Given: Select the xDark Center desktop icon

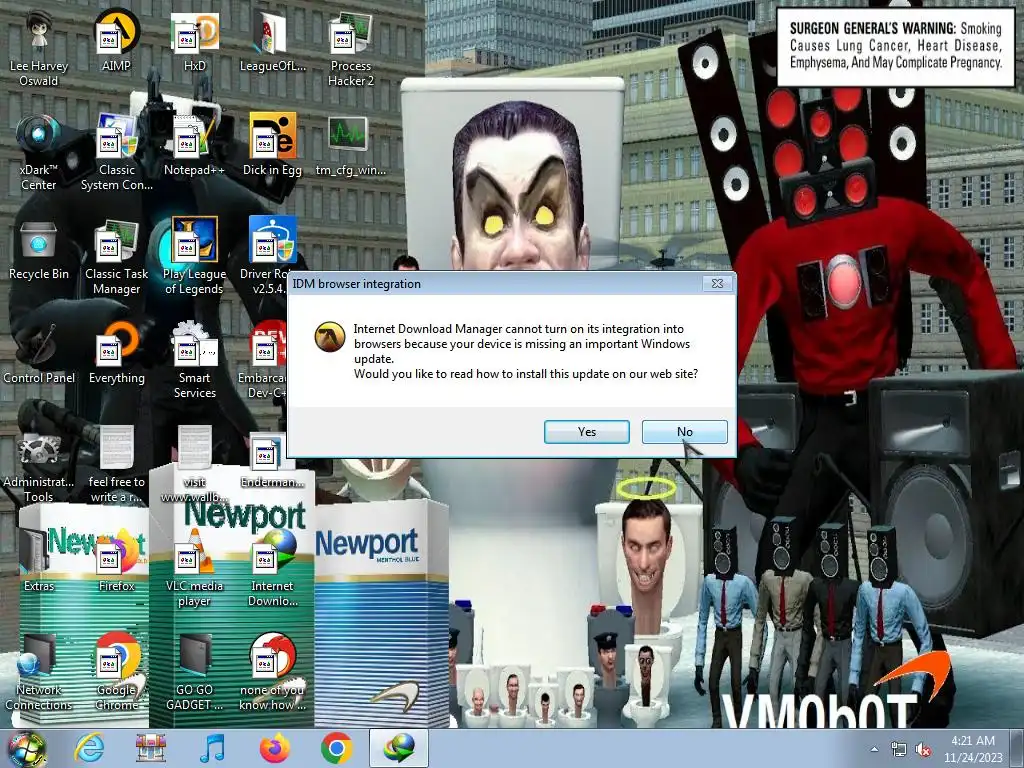Looking at the screenshot, I should pos(39,153).
